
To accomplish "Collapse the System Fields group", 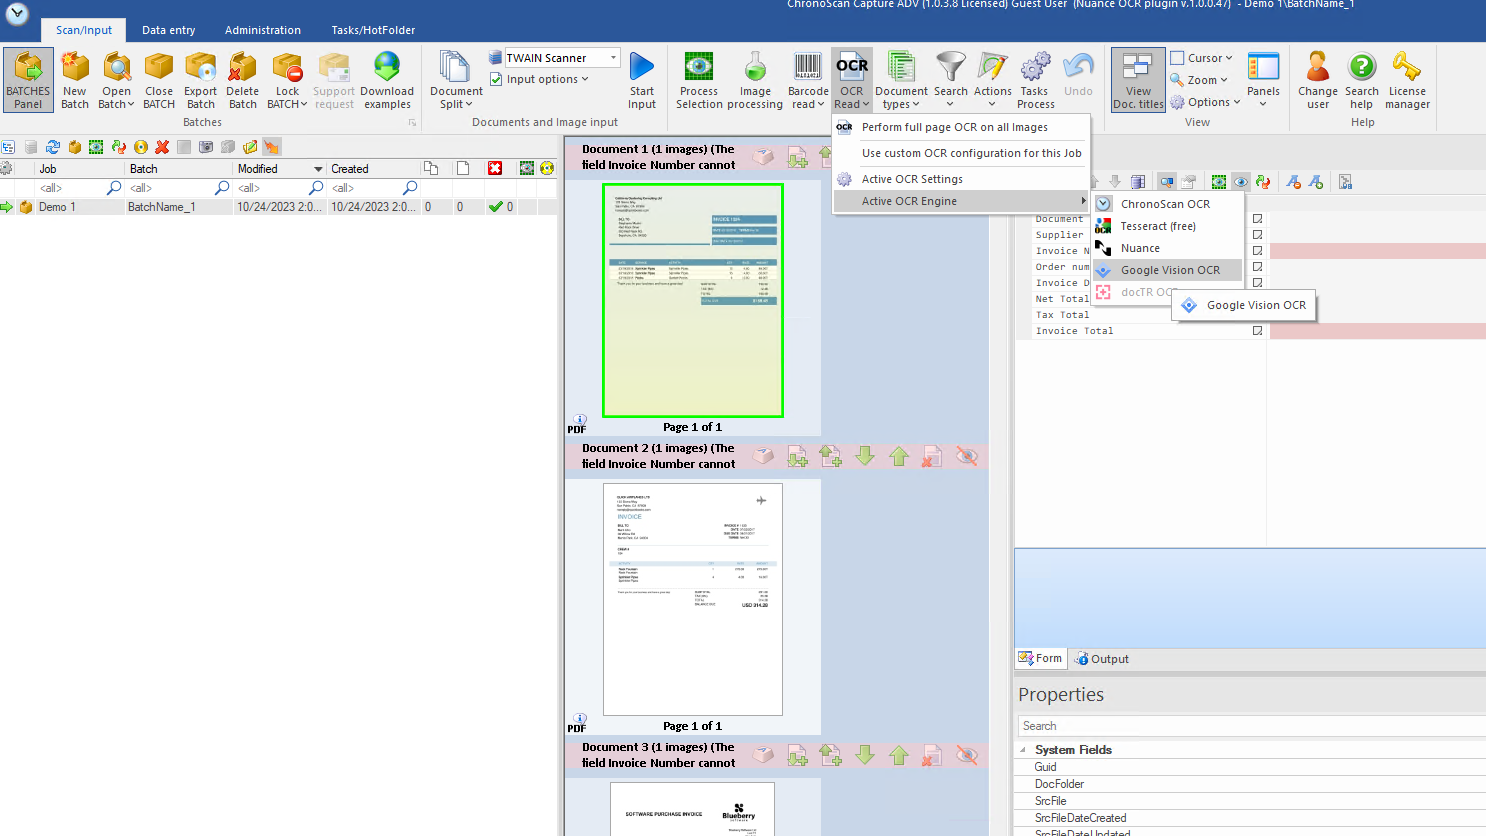I will point(1023,750).
